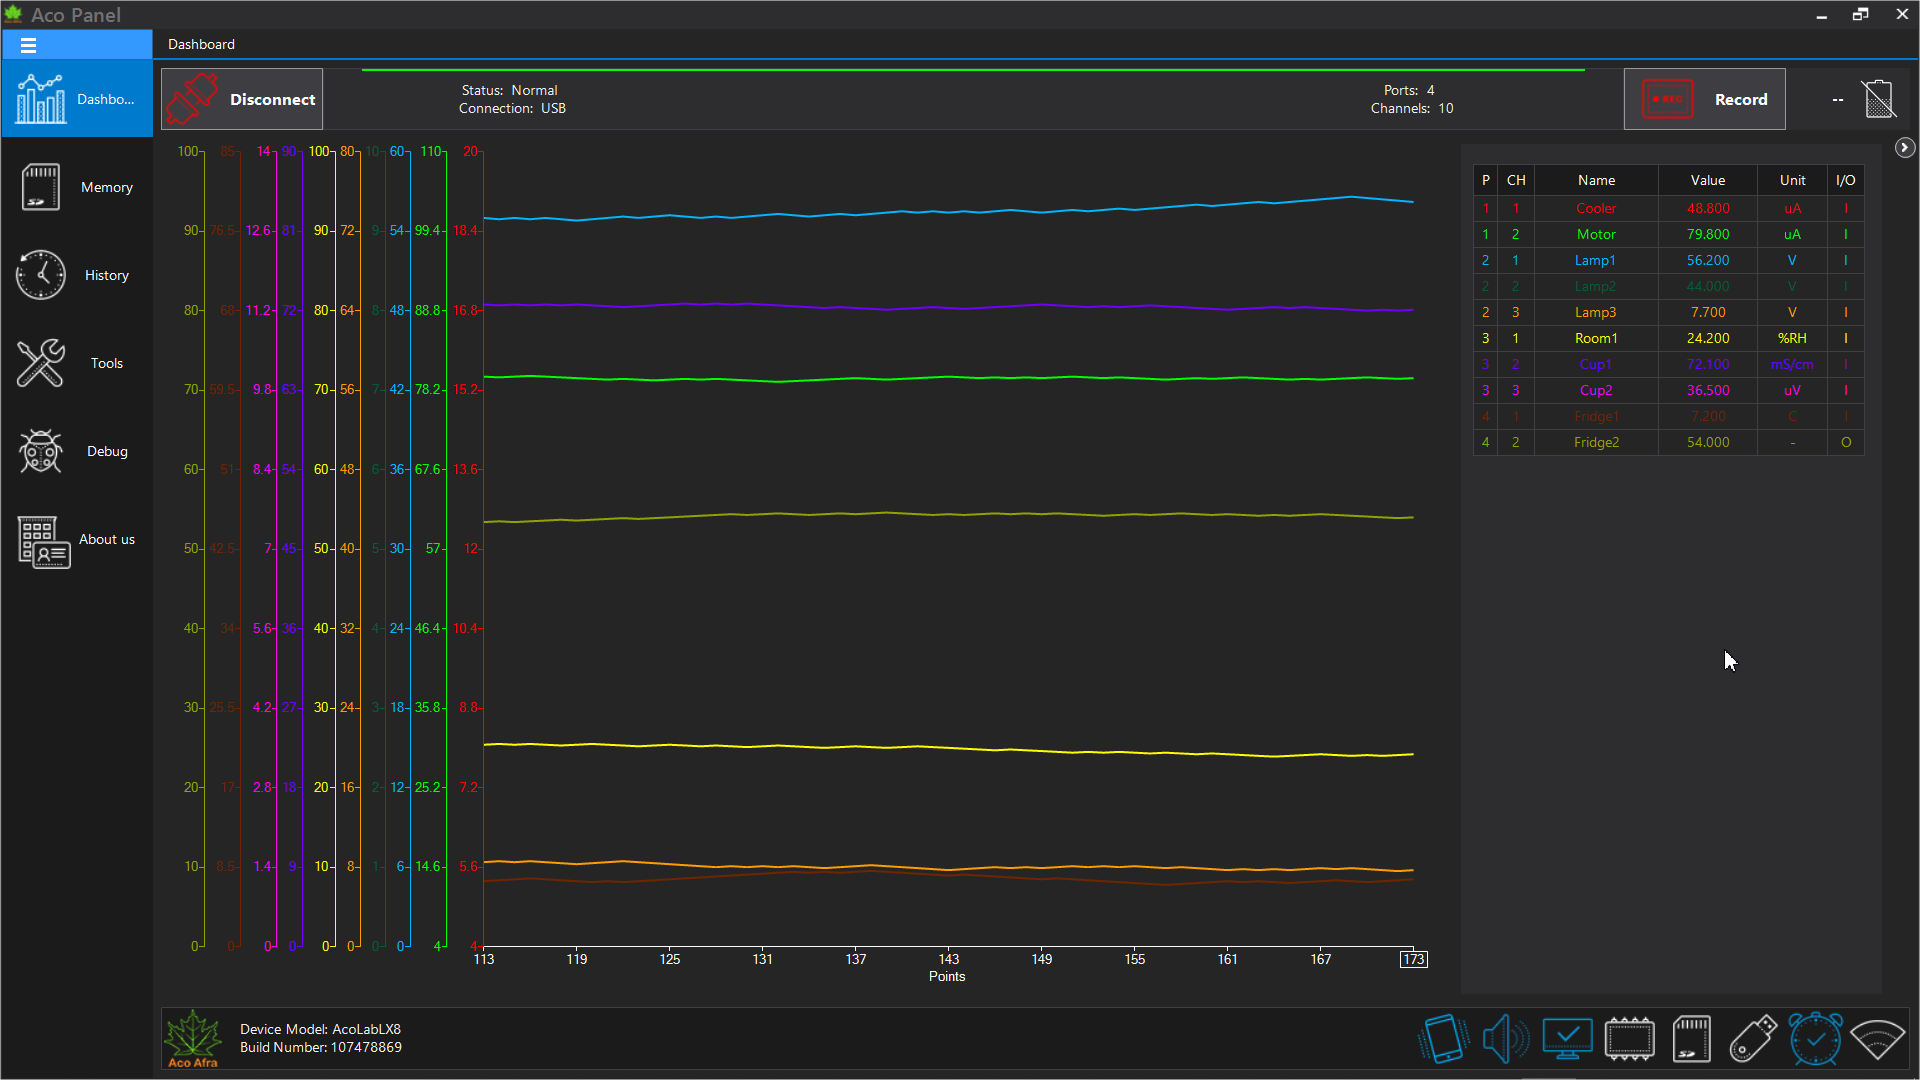
Task: Click the History clock icon
Action: [41, 275]
